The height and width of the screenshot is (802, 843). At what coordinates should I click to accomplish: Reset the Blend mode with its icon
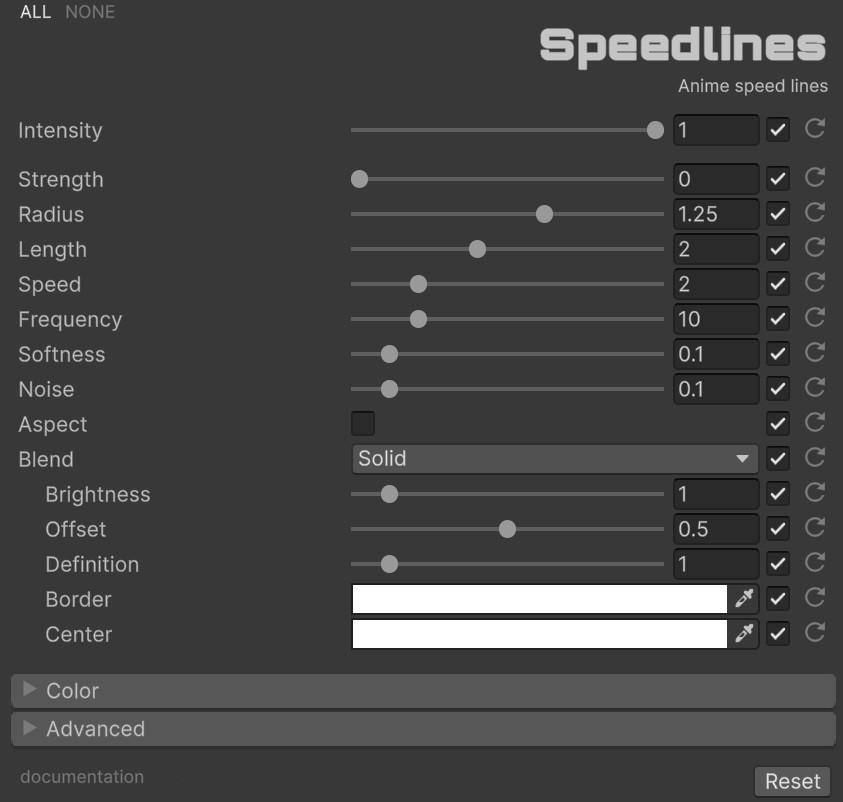click(815, 458)
